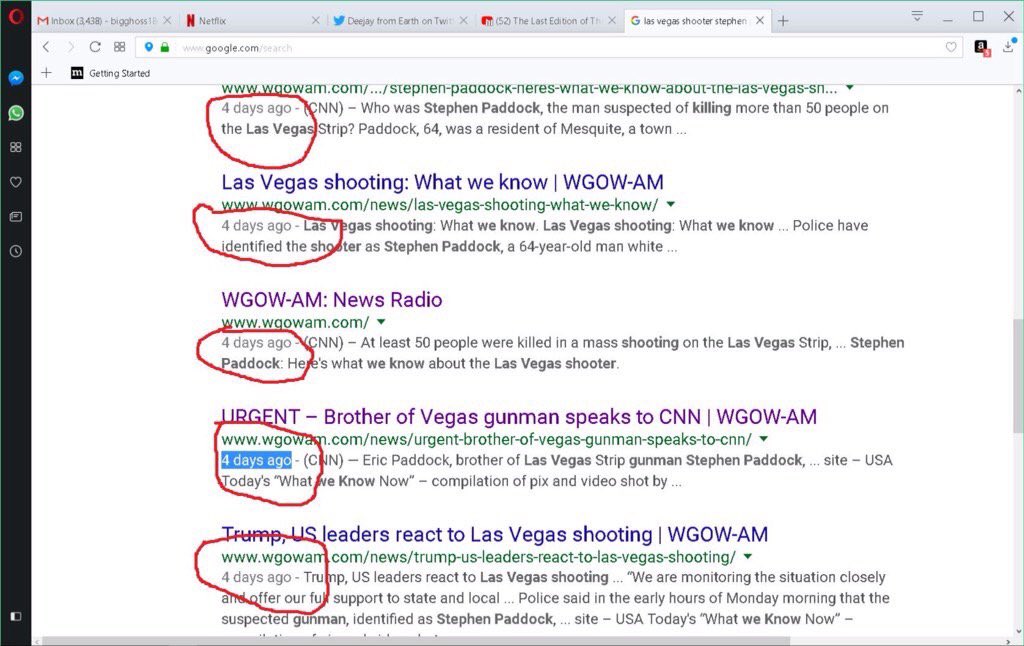This screenshot has width=1024, height=646.
Task: Close the Twitter tab
Action: 463,21
